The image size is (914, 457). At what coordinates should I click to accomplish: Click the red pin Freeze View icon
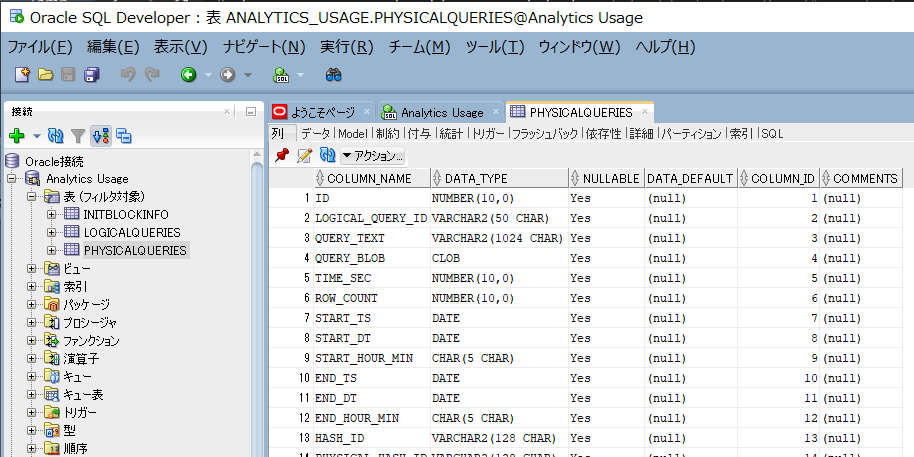(x=282, y=156)
